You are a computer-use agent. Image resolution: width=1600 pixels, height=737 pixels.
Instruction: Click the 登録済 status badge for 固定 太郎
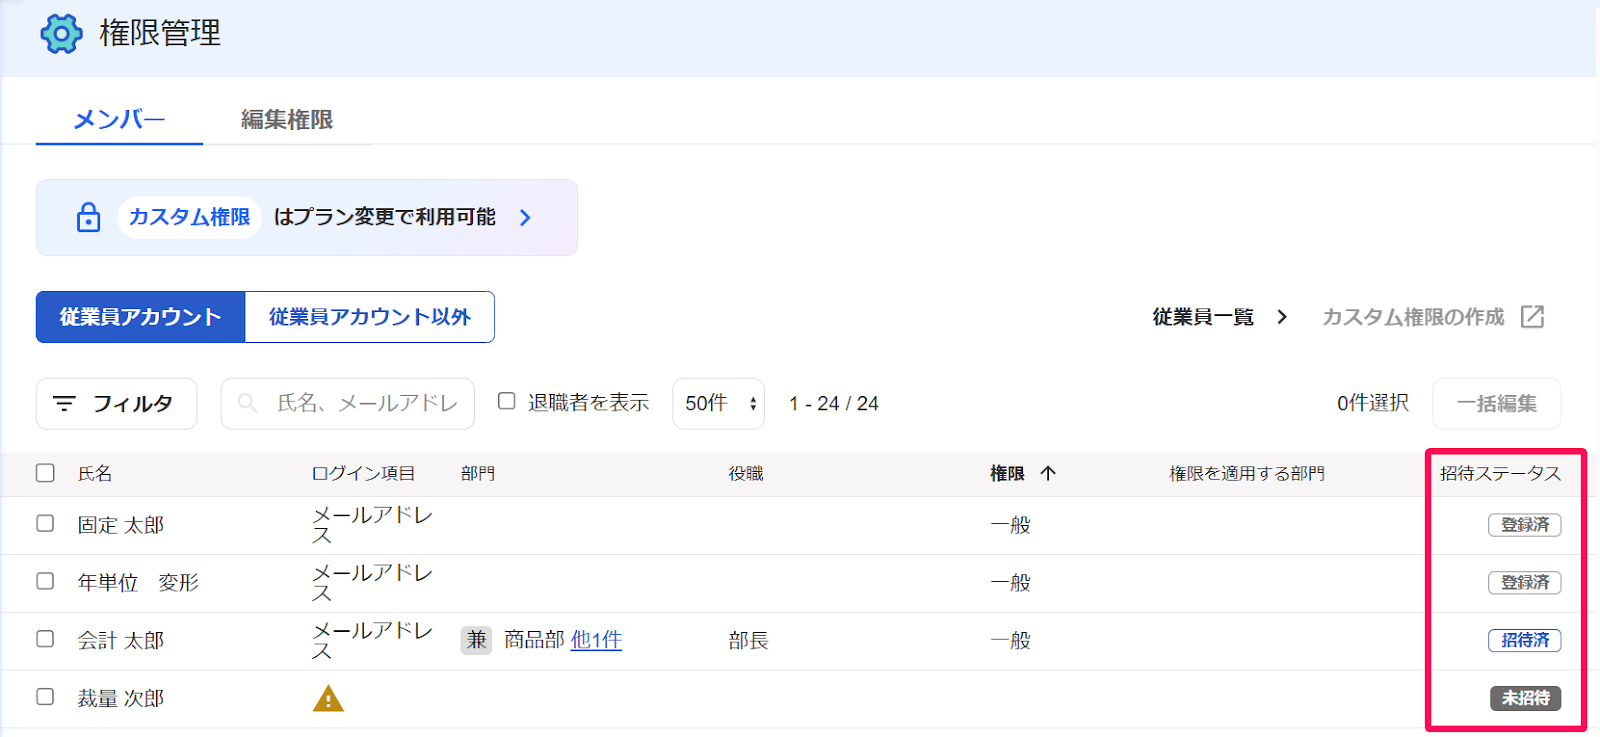tap(1525, 524)
